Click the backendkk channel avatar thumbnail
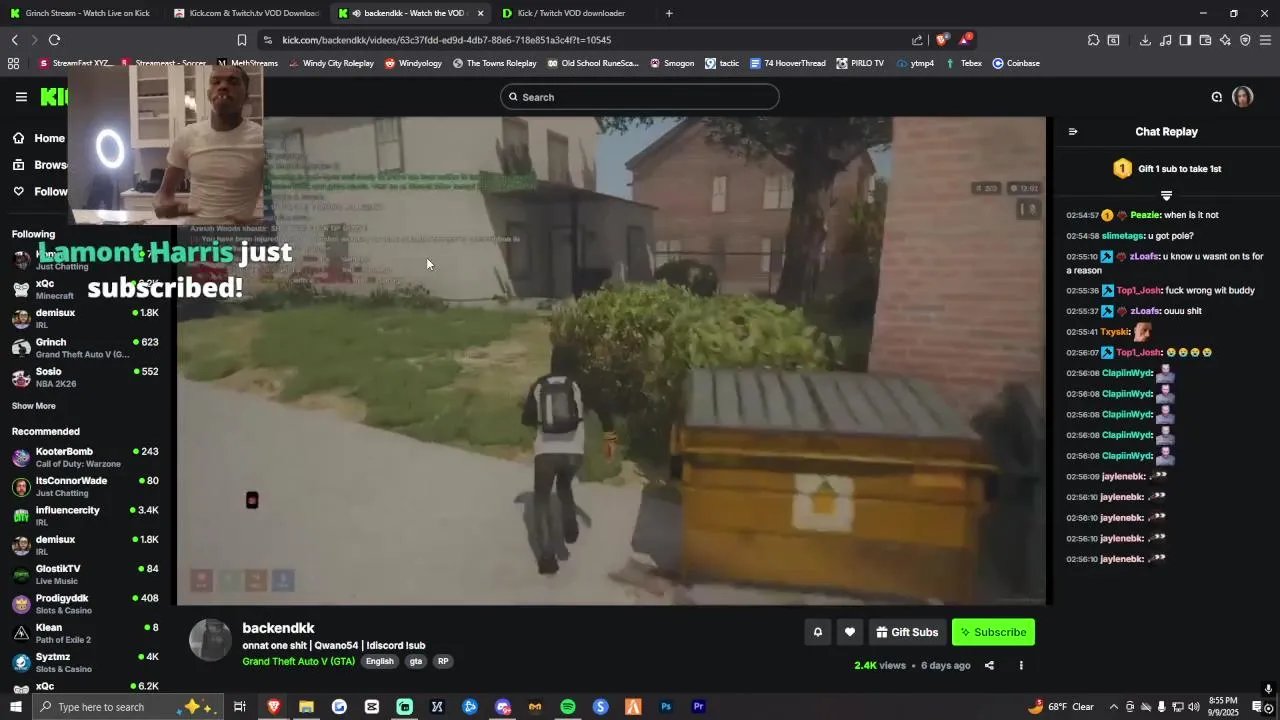The image size is (1280, 720). tap(210, 640)
